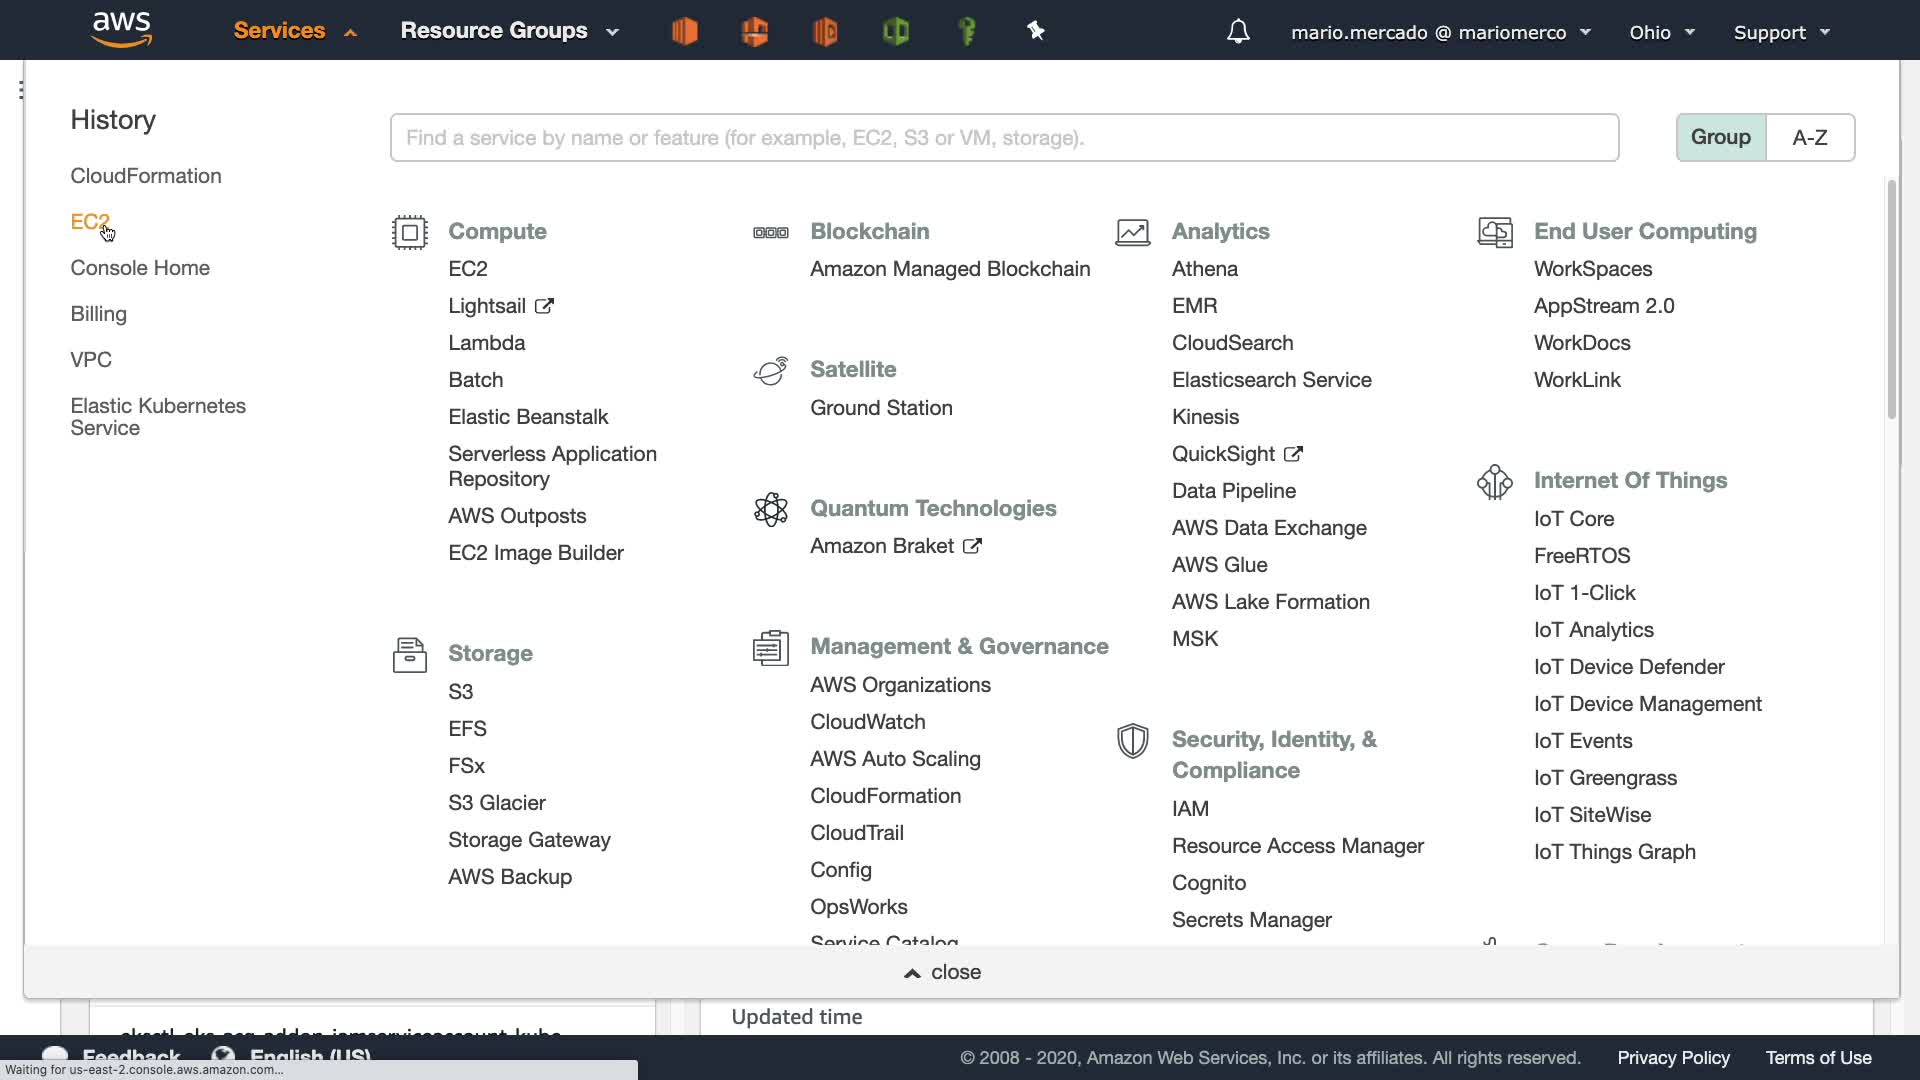The width and height of the screenshot is (1920, 1080).
Task: Switch service view to A-Z
Action: coord(1809,137)
